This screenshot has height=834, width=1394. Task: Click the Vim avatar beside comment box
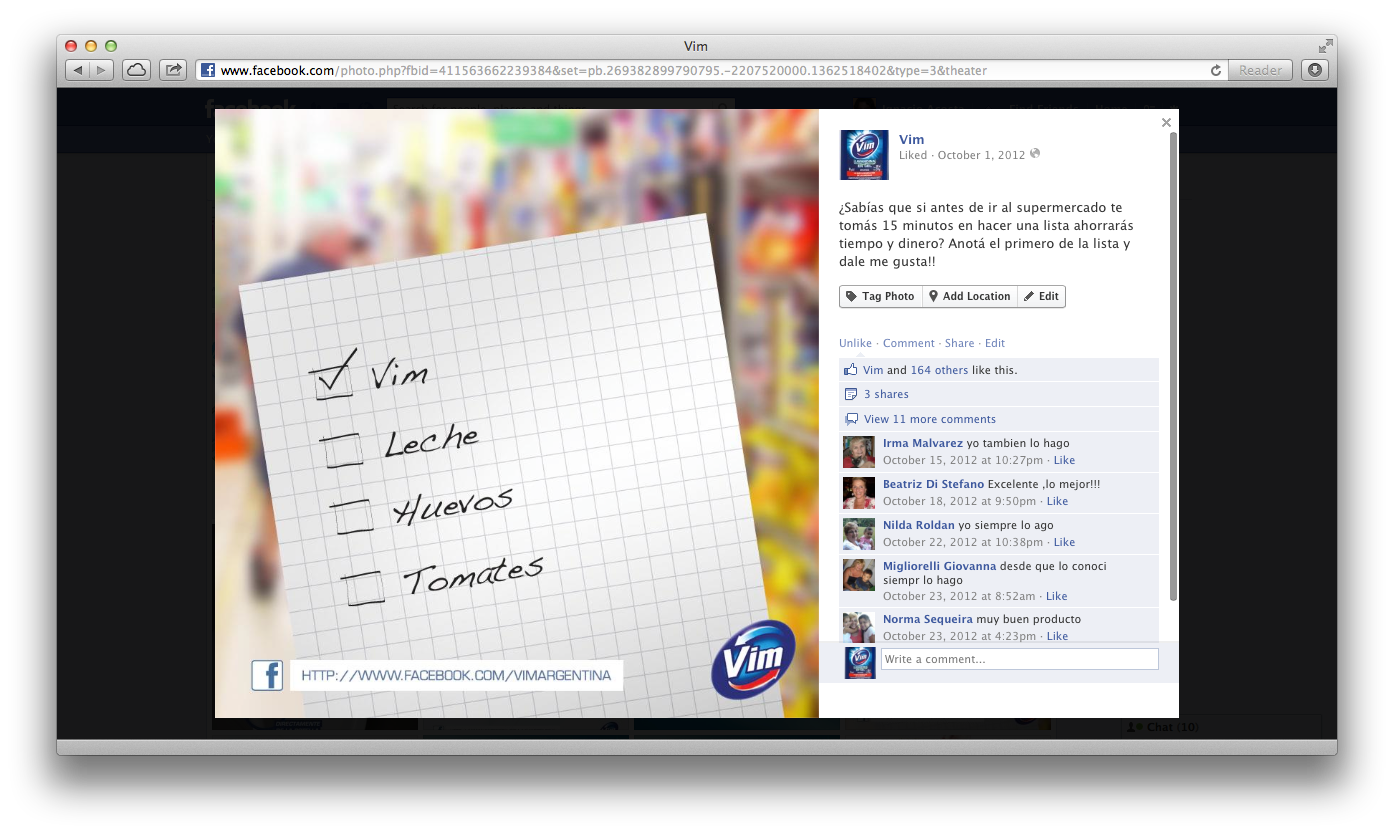[x=860, y=662]
